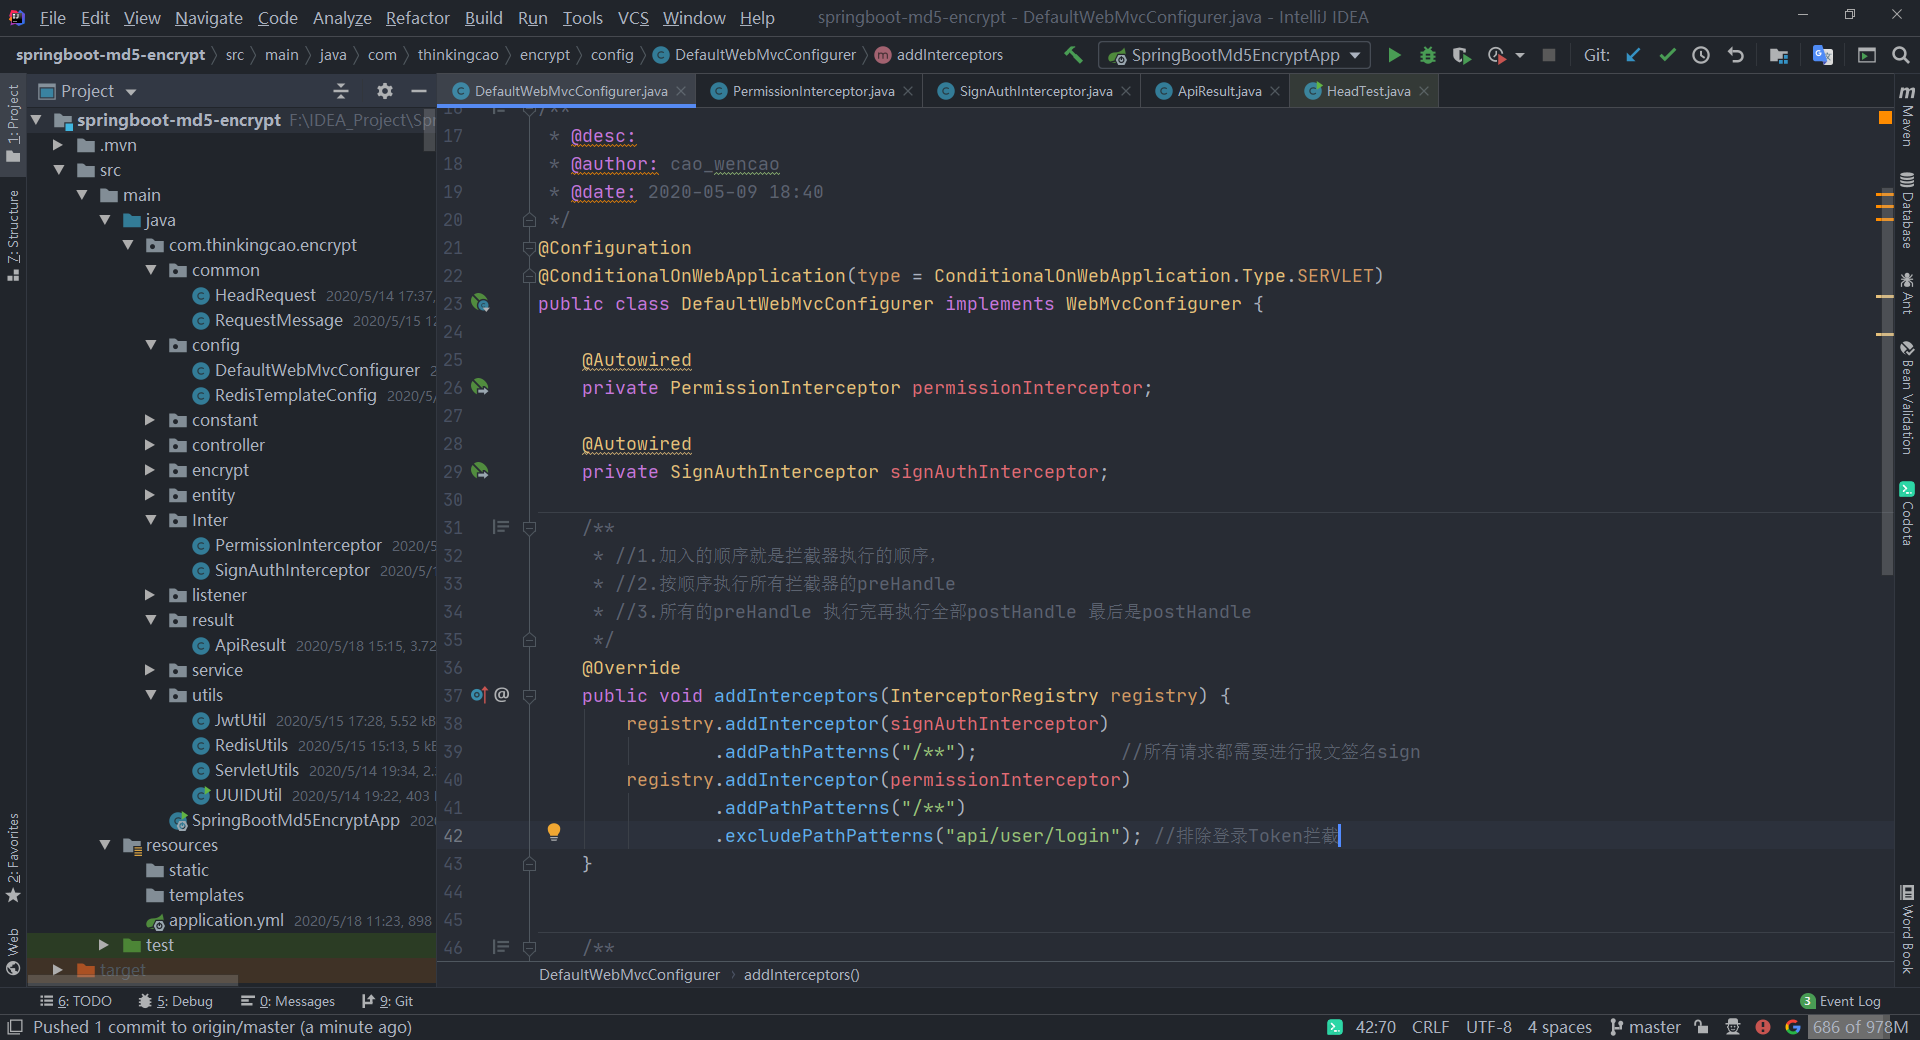This screenshot has height=1040, width=1920.
Task: Open the SpringBootMd5EncryptApp run configuration dropdown
Action: [x=1233, y=55]
